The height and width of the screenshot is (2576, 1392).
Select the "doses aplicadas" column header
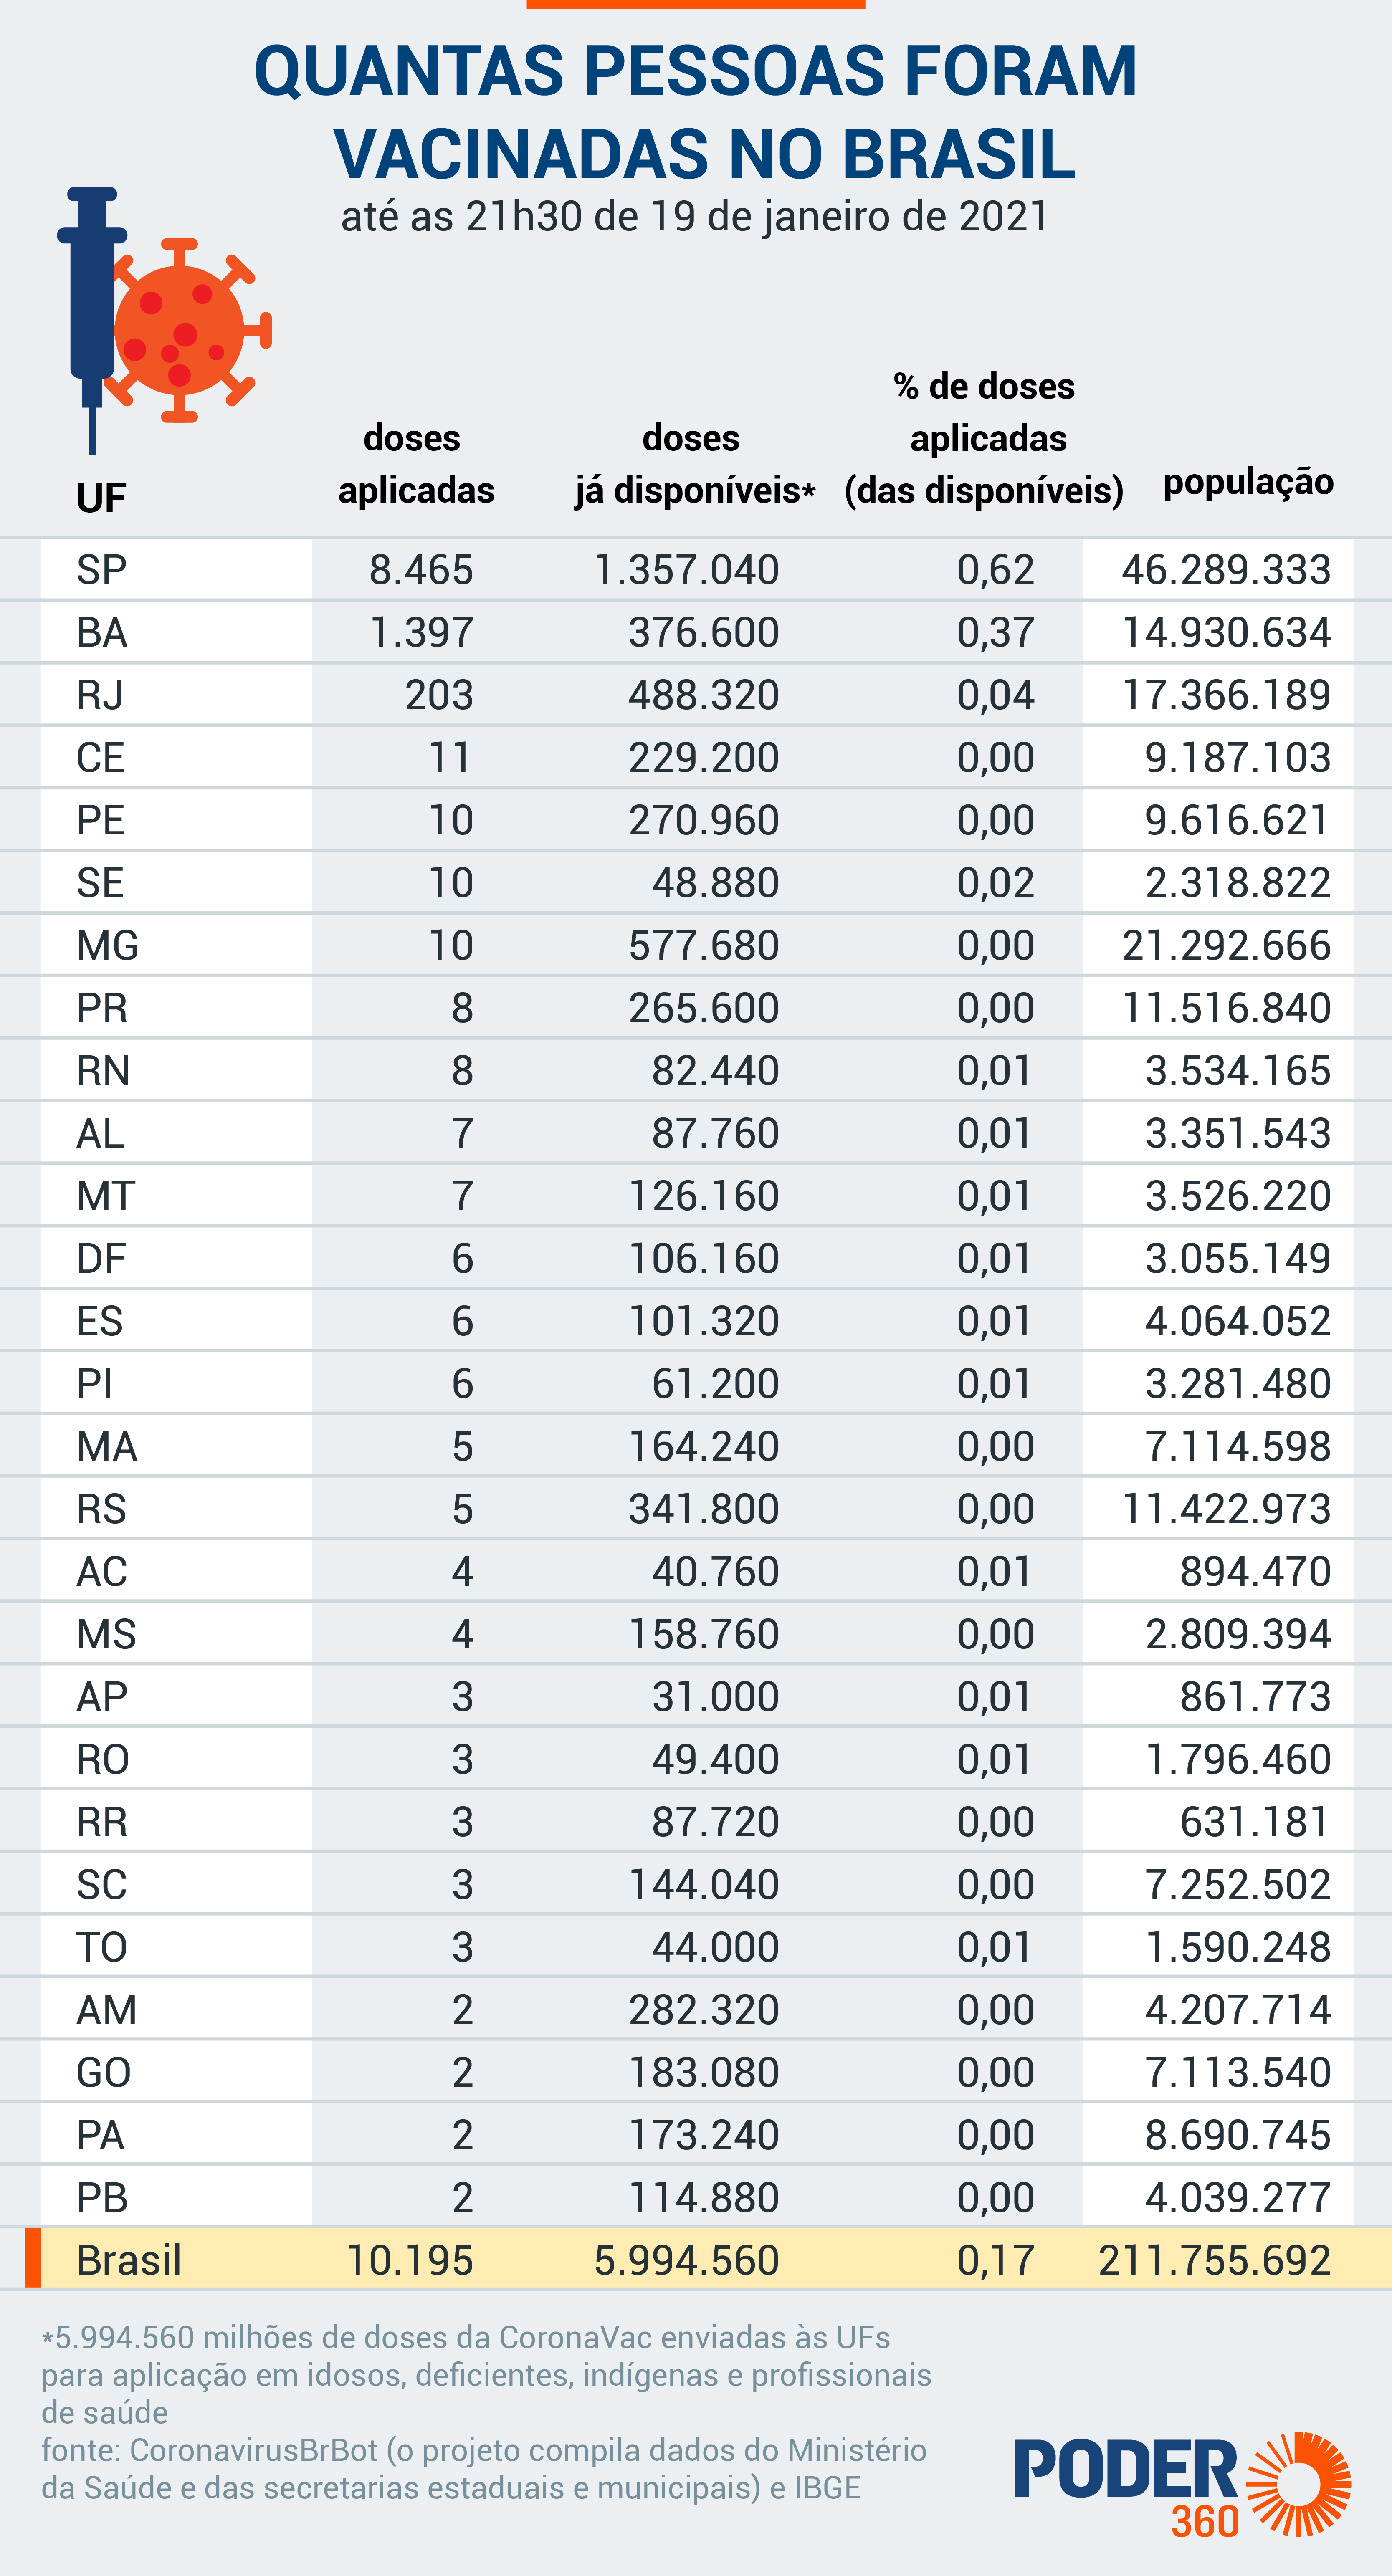tap(415, 464)
